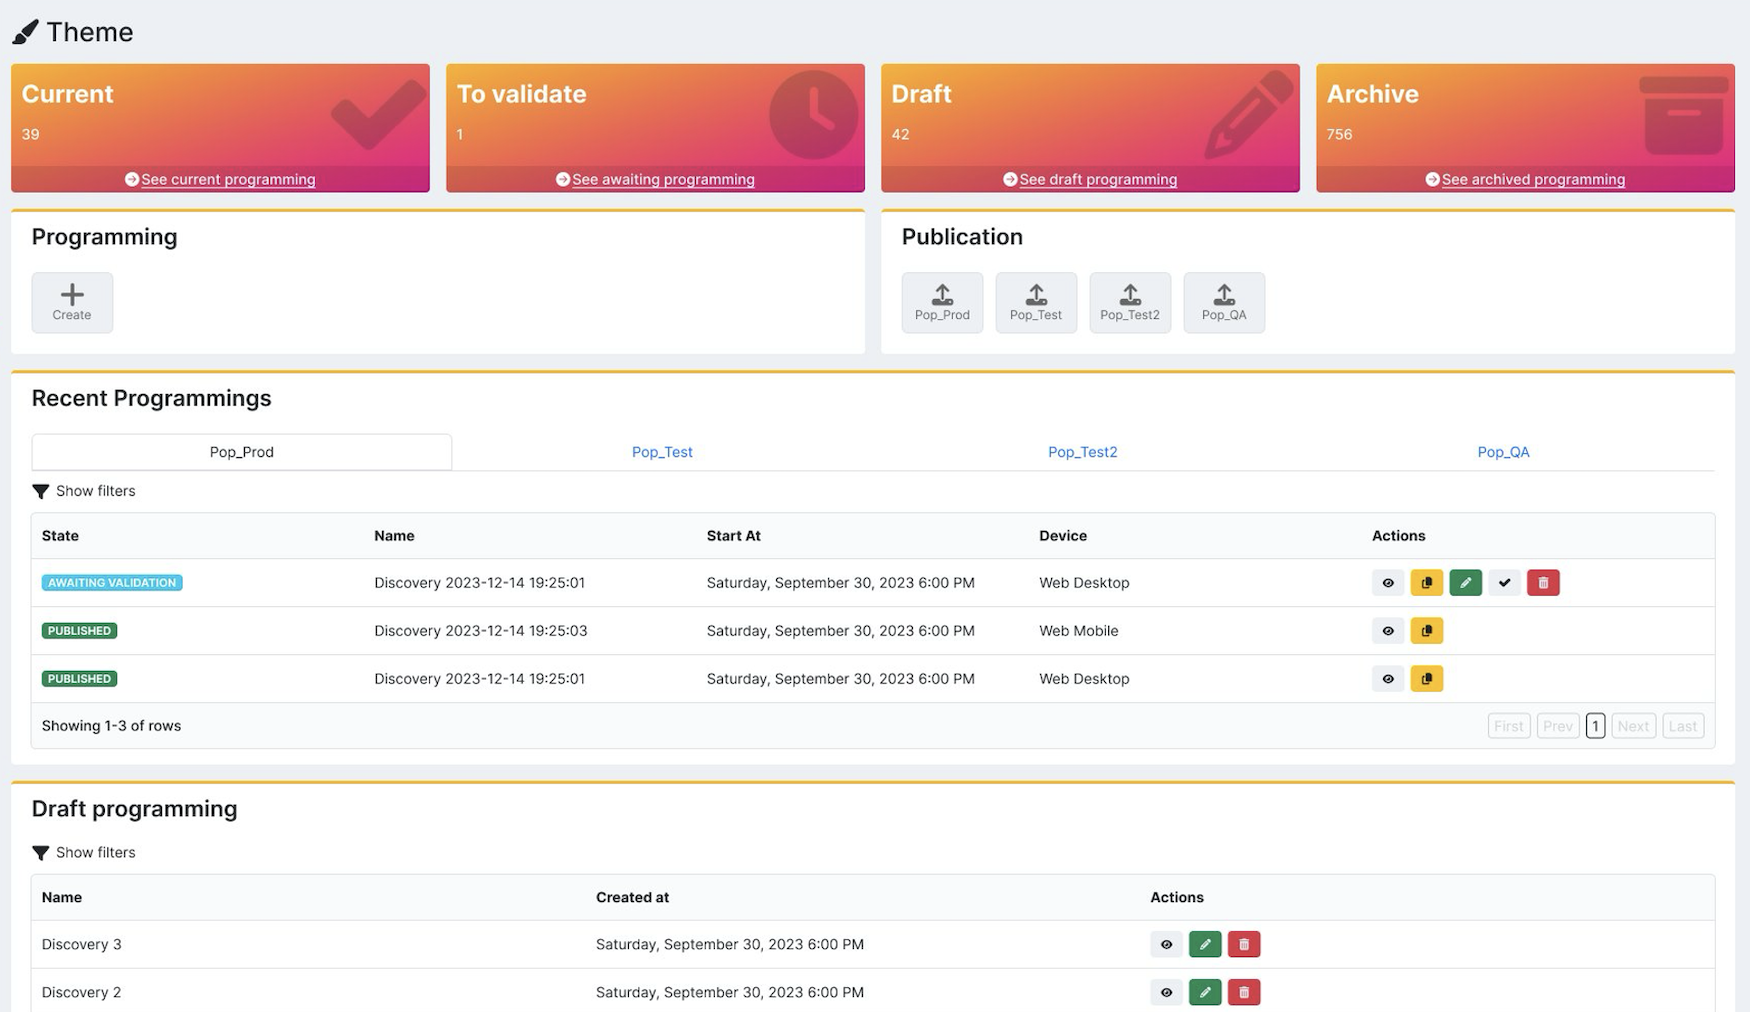Image resolution: width=1750 pixels, height=1012 pixels.
Task: Open See current programming link
Action: click(x=220, y=179)
